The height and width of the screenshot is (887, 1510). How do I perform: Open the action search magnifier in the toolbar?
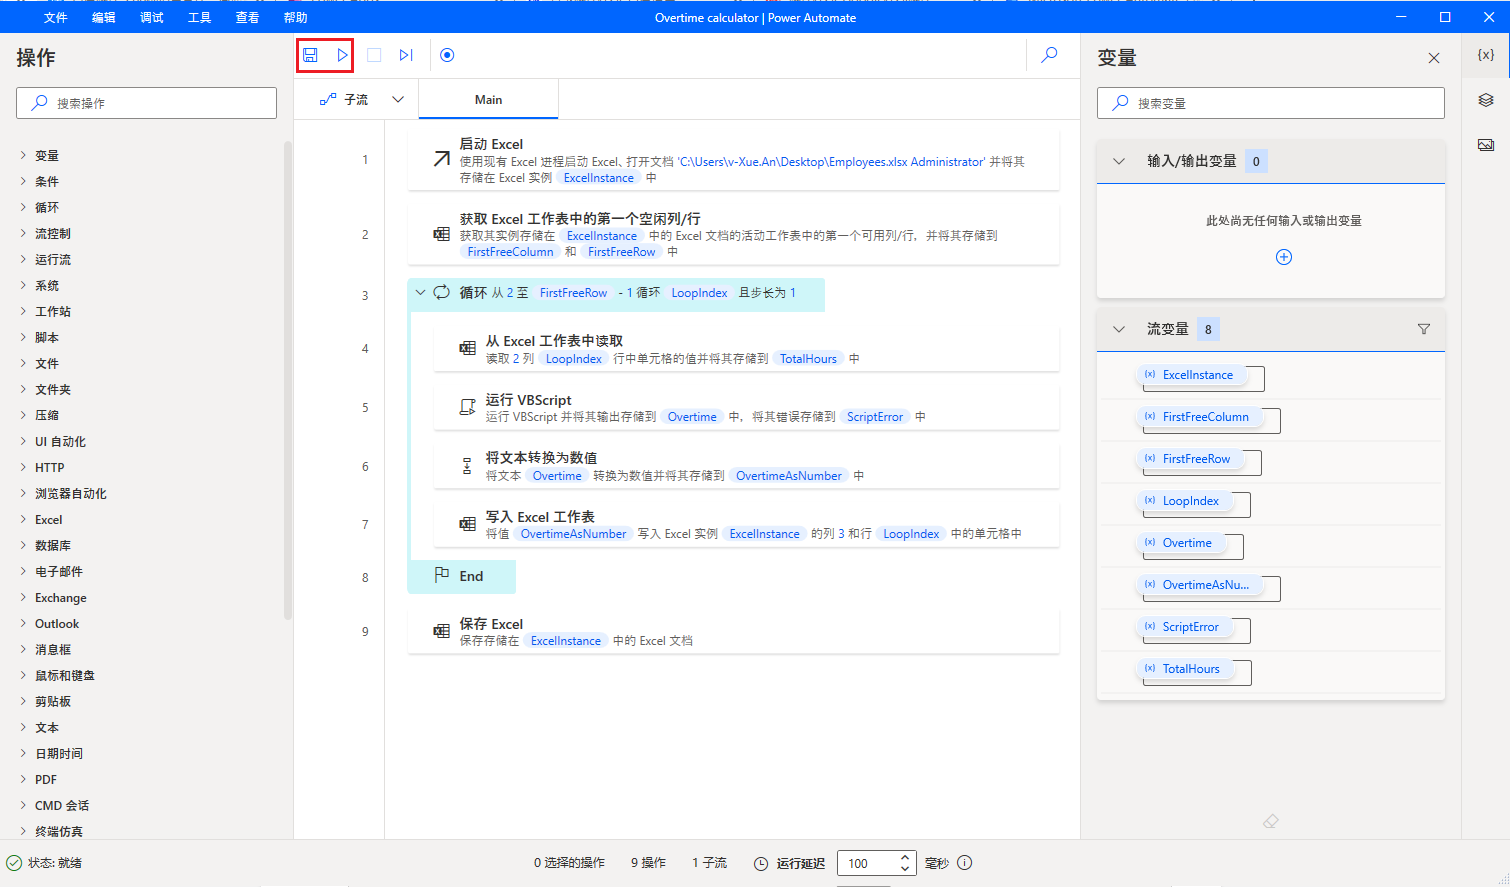(x=1048, y=55)
